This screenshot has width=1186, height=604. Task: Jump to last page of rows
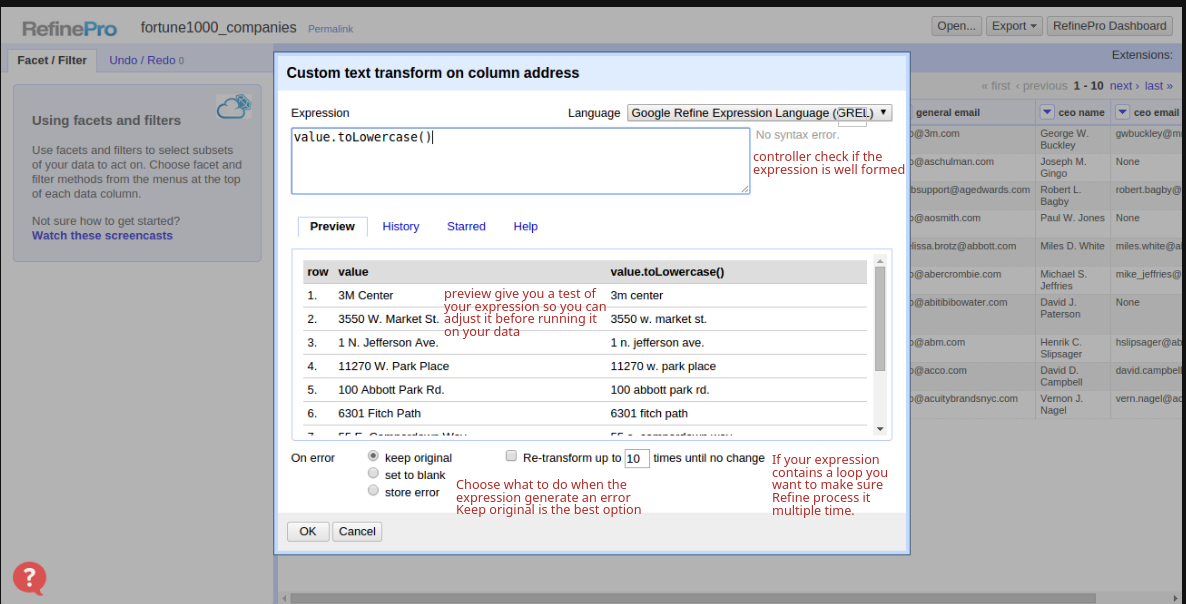click(x=1158, y=86)
